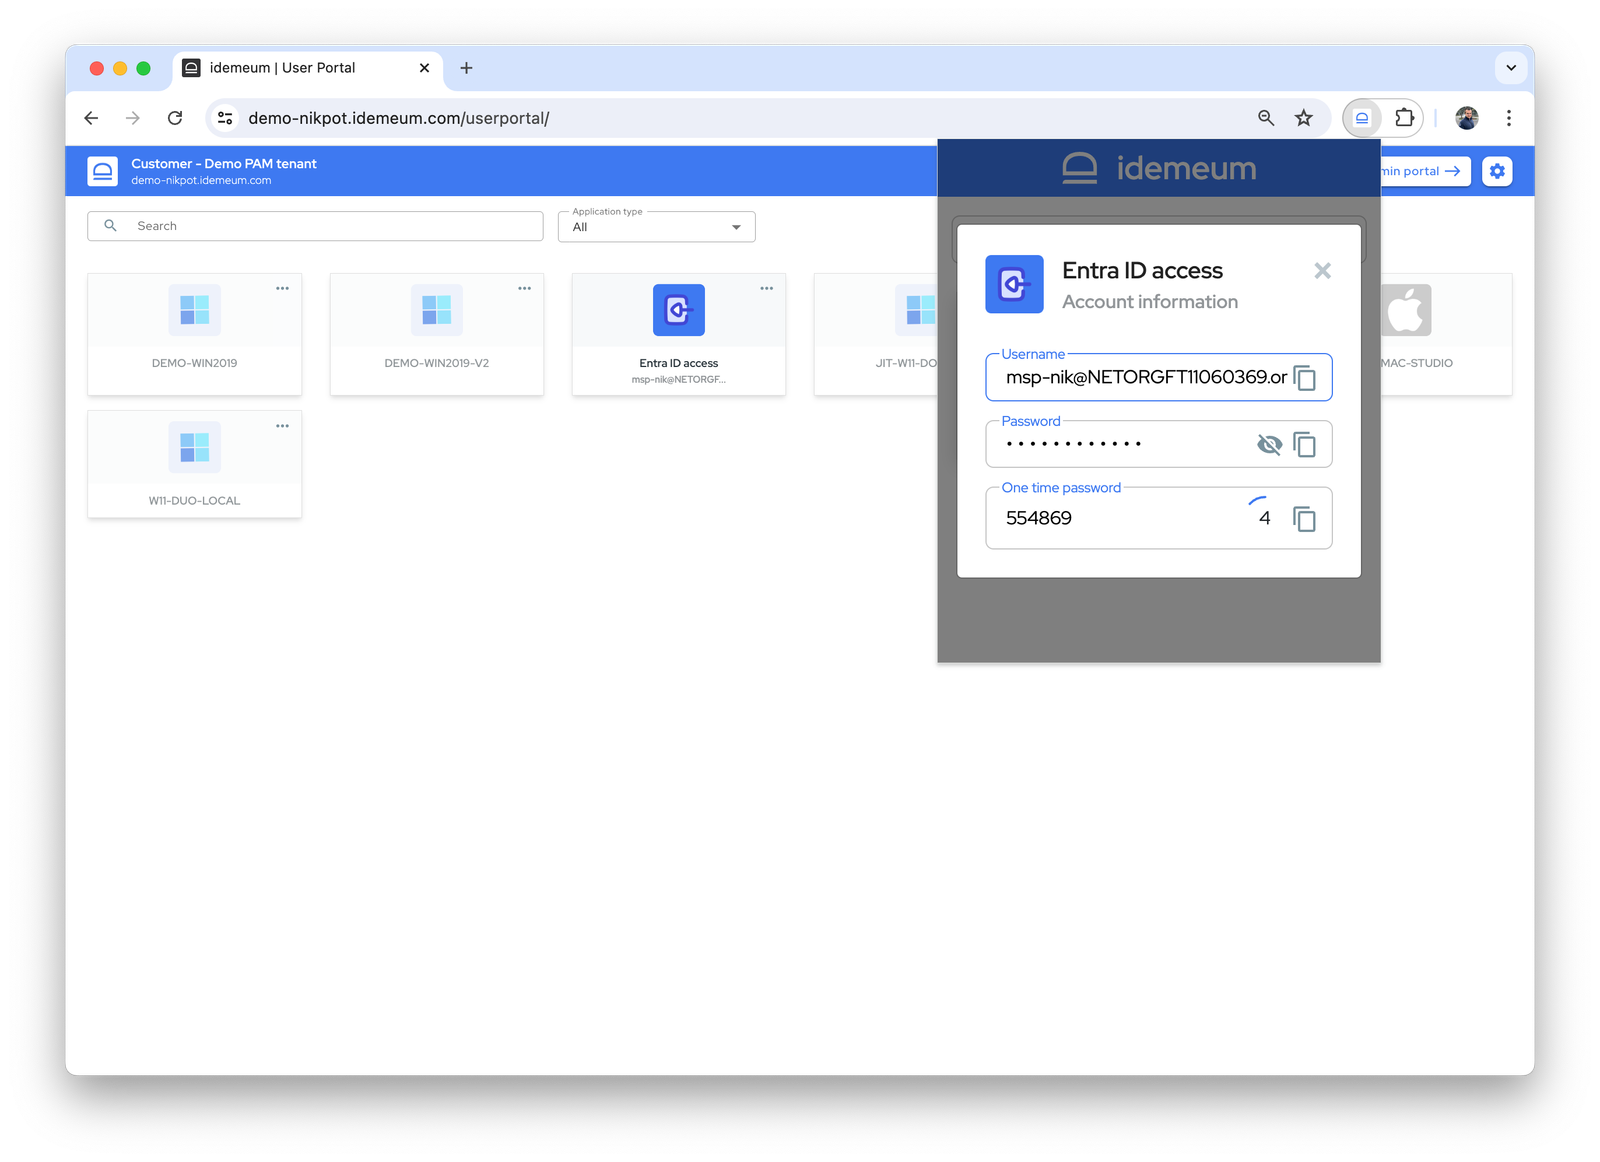
Task: Open more options for Entra ID access
Action: pyautogui.click(x=766, y=288)
